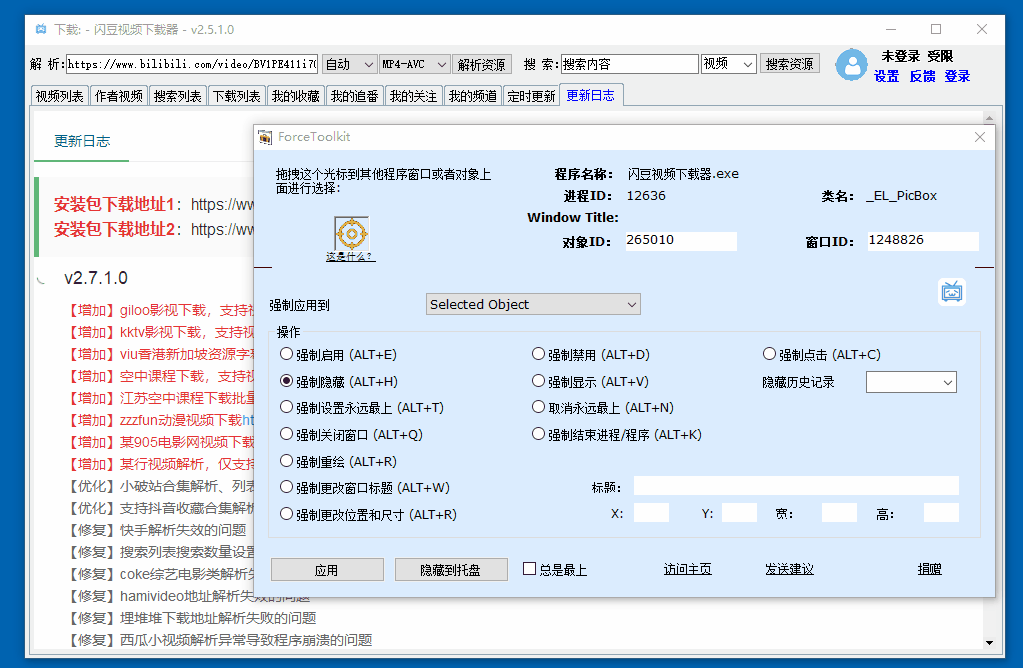Click the user avatar icon near 未登录
This screenshot has height=668, width=1023.
coord(851,65)
